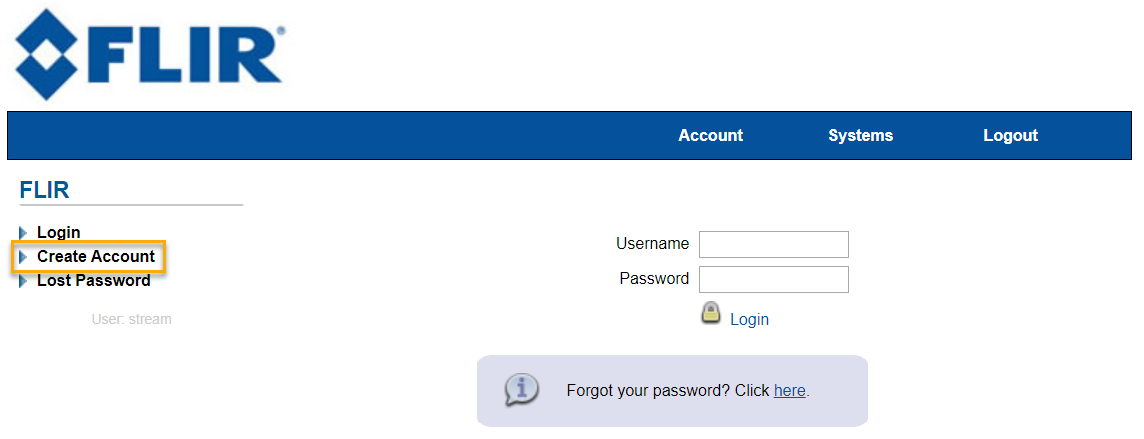Follow the "here" forgot password link

coord(789,391)
